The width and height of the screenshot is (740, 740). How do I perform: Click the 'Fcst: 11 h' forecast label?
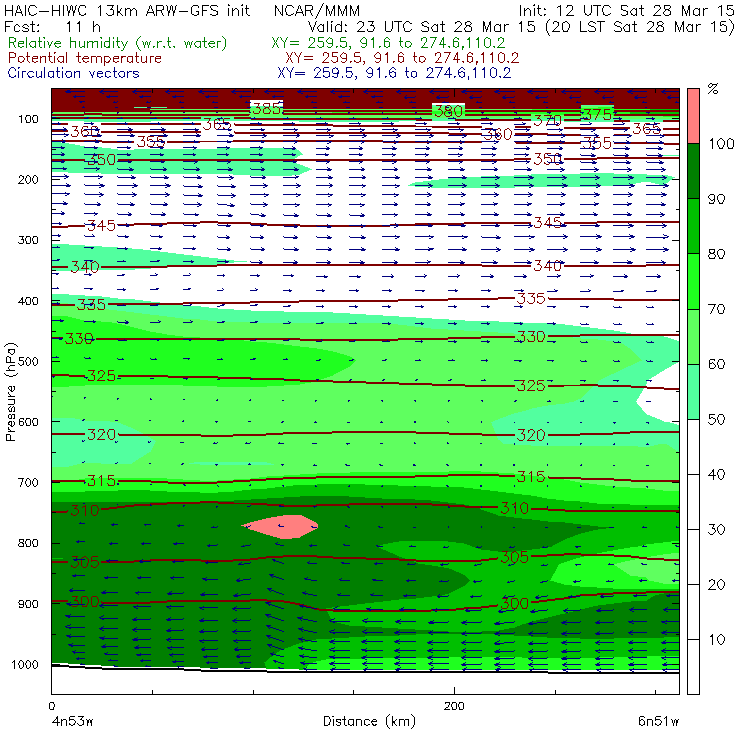(52, 27)
